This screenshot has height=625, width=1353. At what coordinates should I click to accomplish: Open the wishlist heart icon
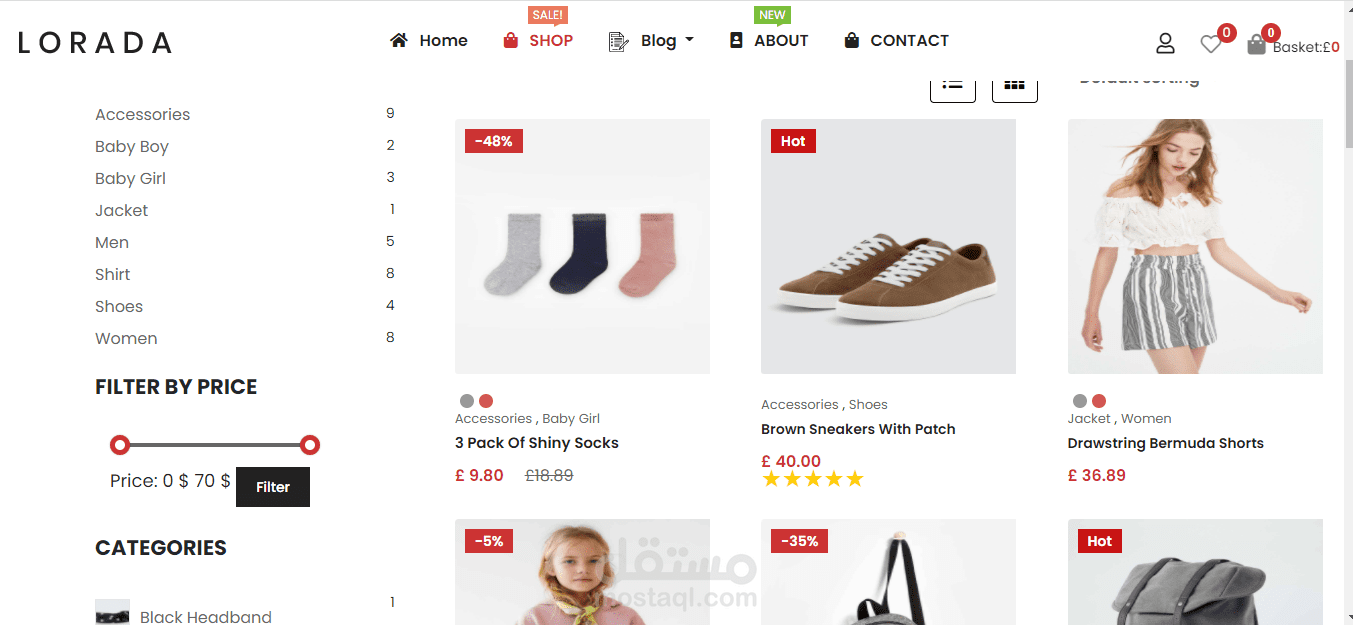point(1211,44)
